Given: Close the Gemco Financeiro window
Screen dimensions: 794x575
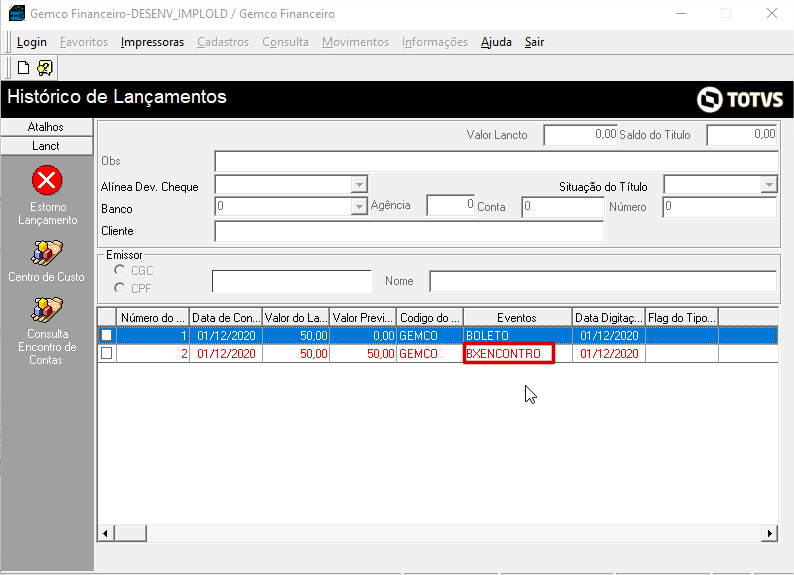Looking at the screenshot, I should (772, 13).
